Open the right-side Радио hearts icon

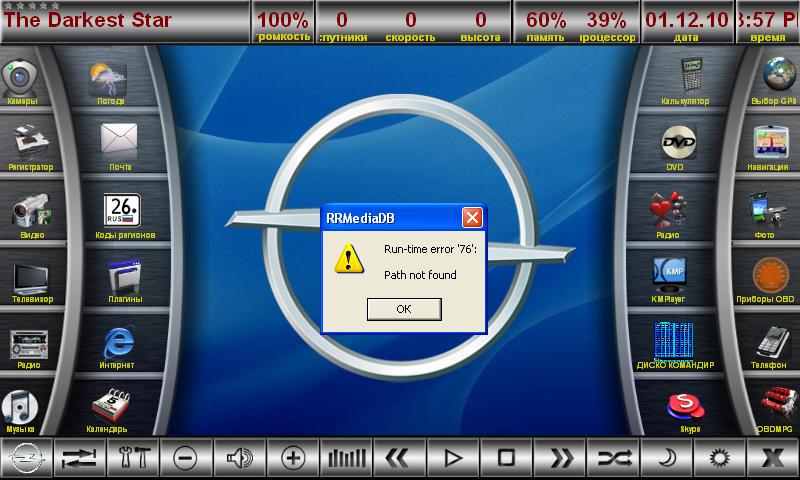pos(667,209)
